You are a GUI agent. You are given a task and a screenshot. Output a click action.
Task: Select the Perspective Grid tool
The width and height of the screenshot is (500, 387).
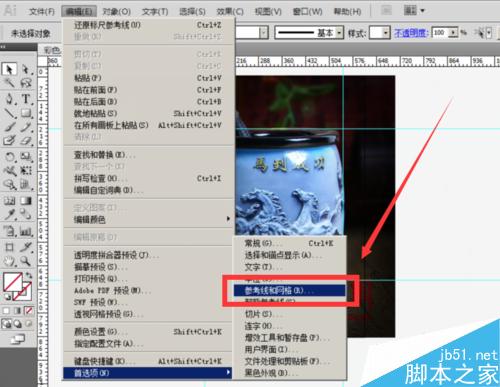pos(26,184)
